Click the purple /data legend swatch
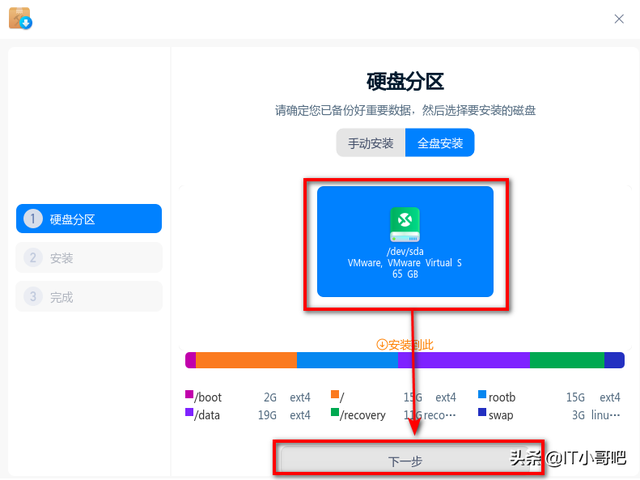640x480 pixels. [x=189, y=412]
